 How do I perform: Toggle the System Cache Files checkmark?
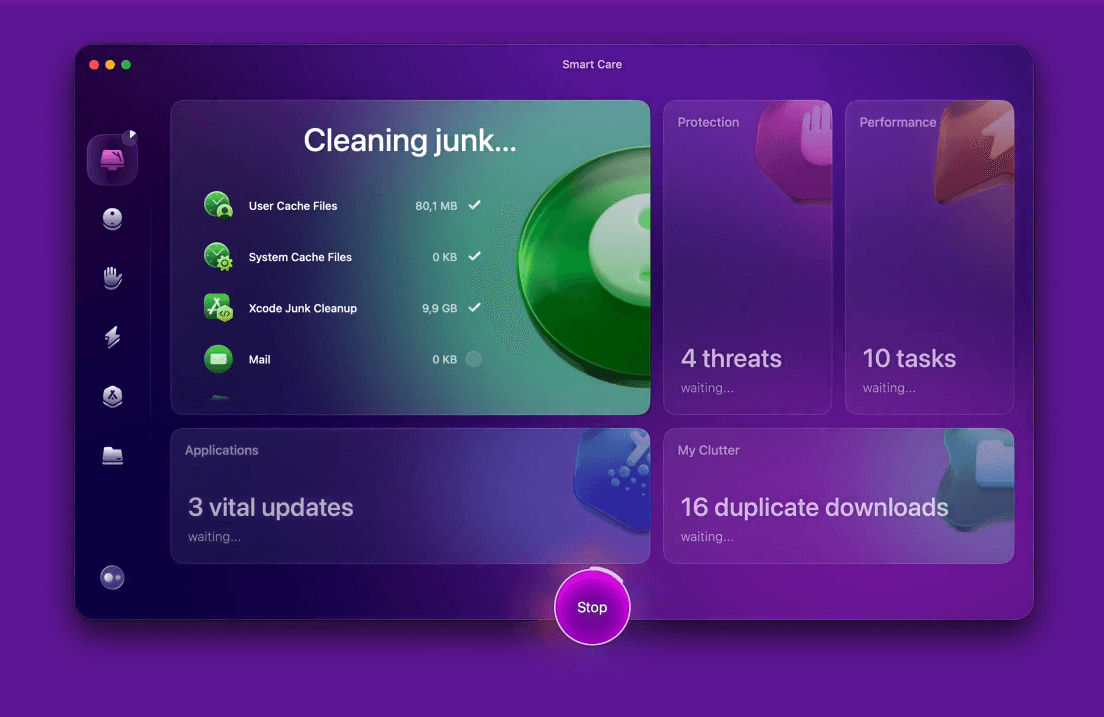coord(472,257)
